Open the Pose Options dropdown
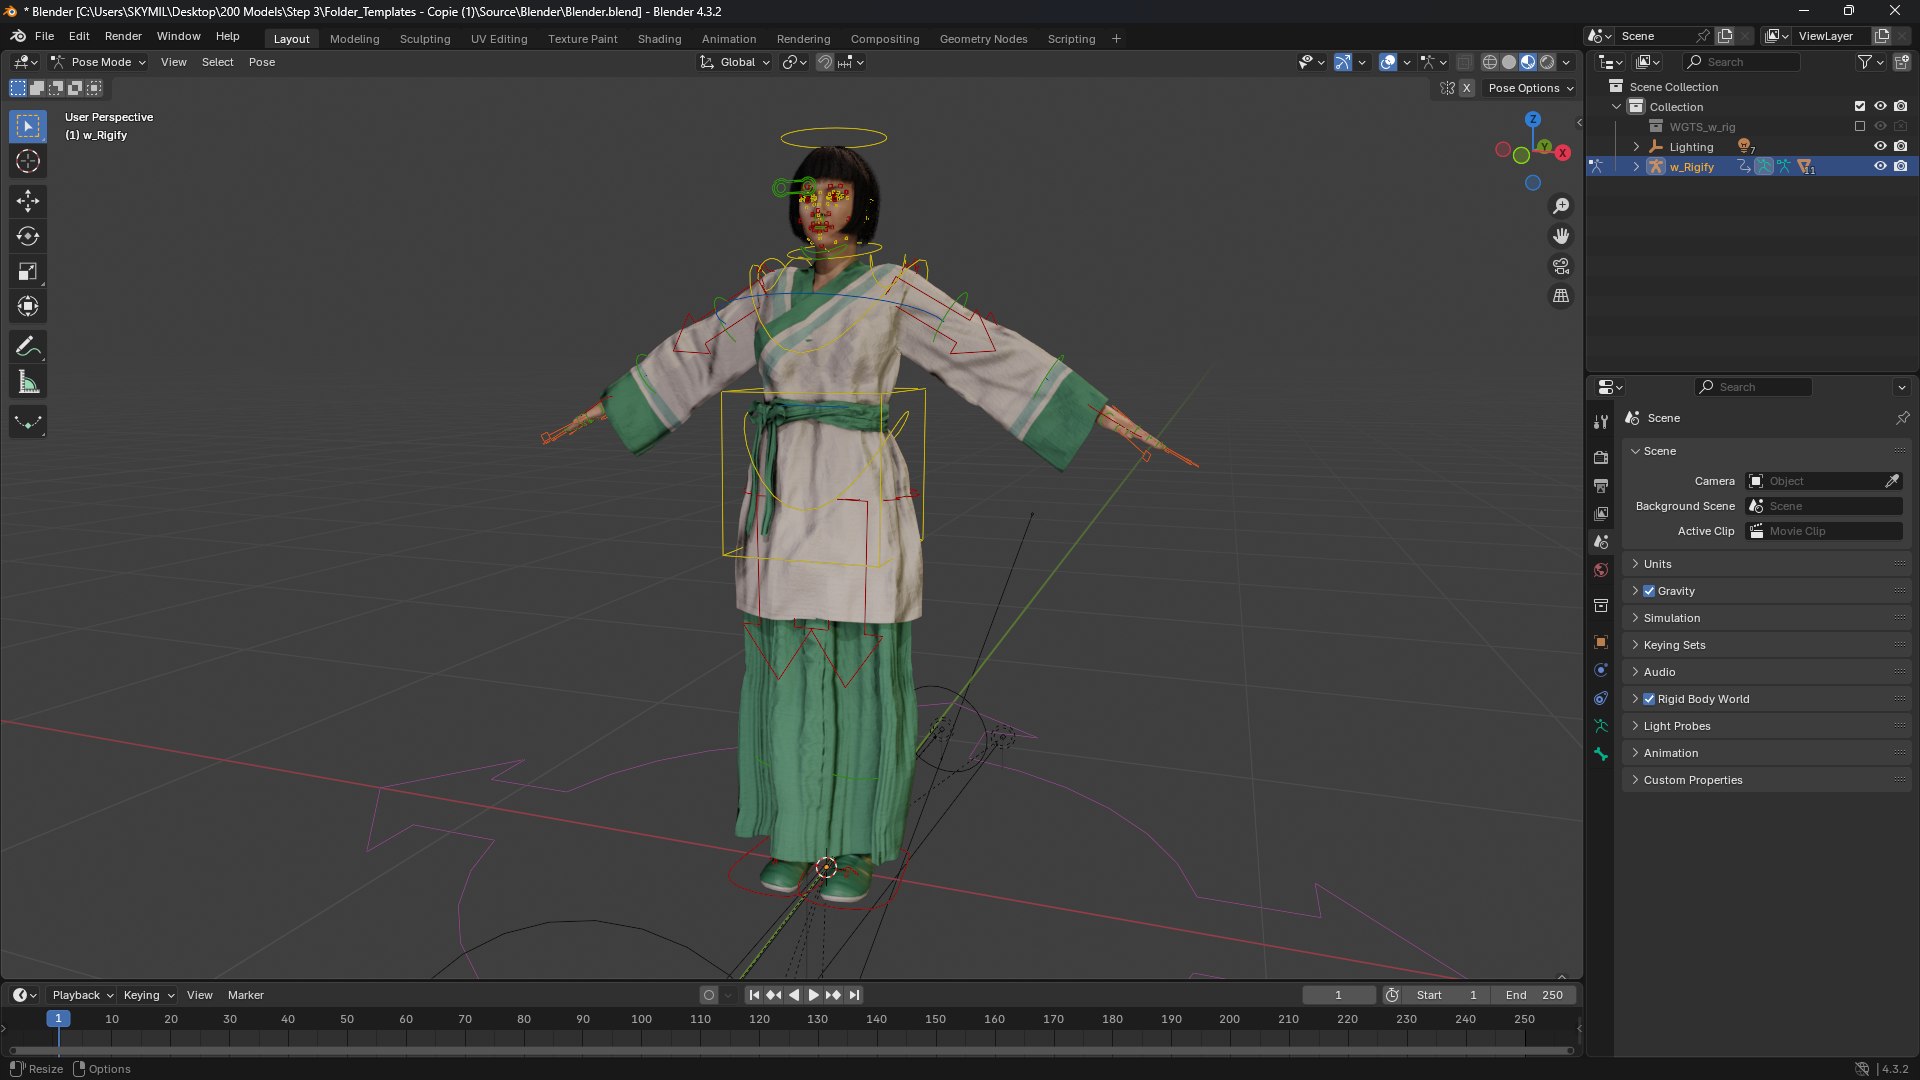This screenshot has height=1080, width=1920. [1530, 88]
